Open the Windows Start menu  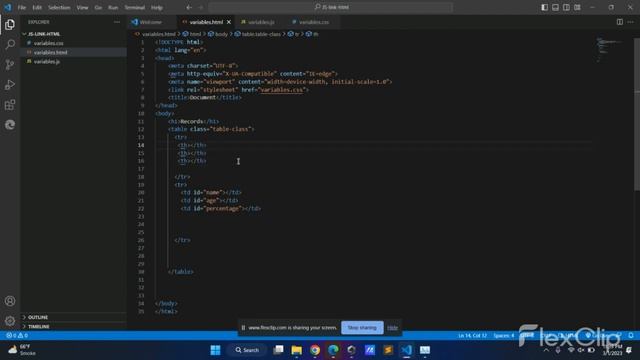point(216,350)
